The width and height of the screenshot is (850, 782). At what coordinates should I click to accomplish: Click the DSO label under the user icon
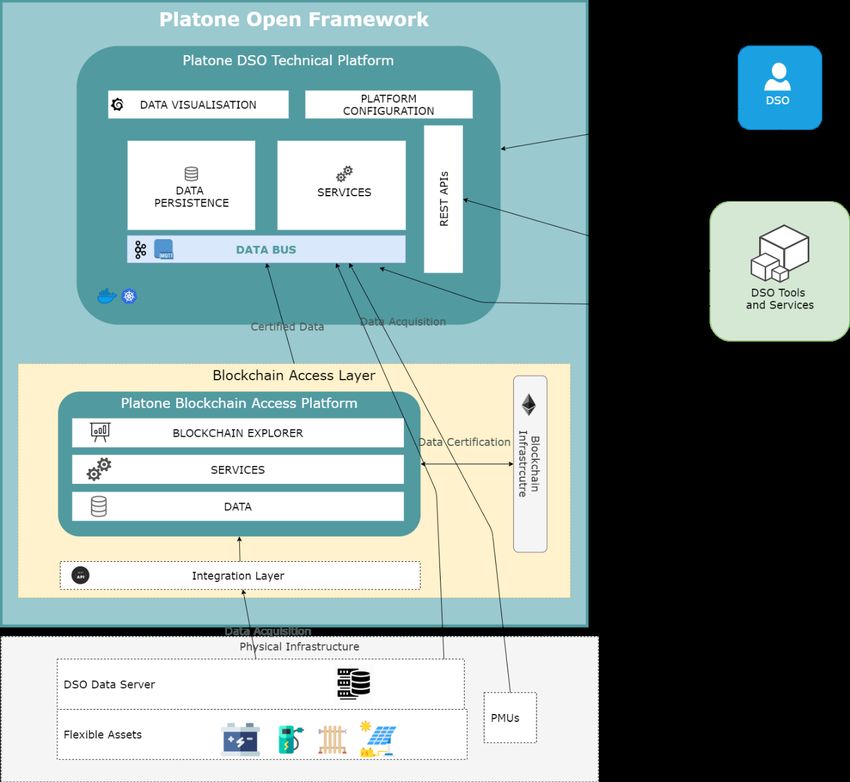[x=777, y=100]
